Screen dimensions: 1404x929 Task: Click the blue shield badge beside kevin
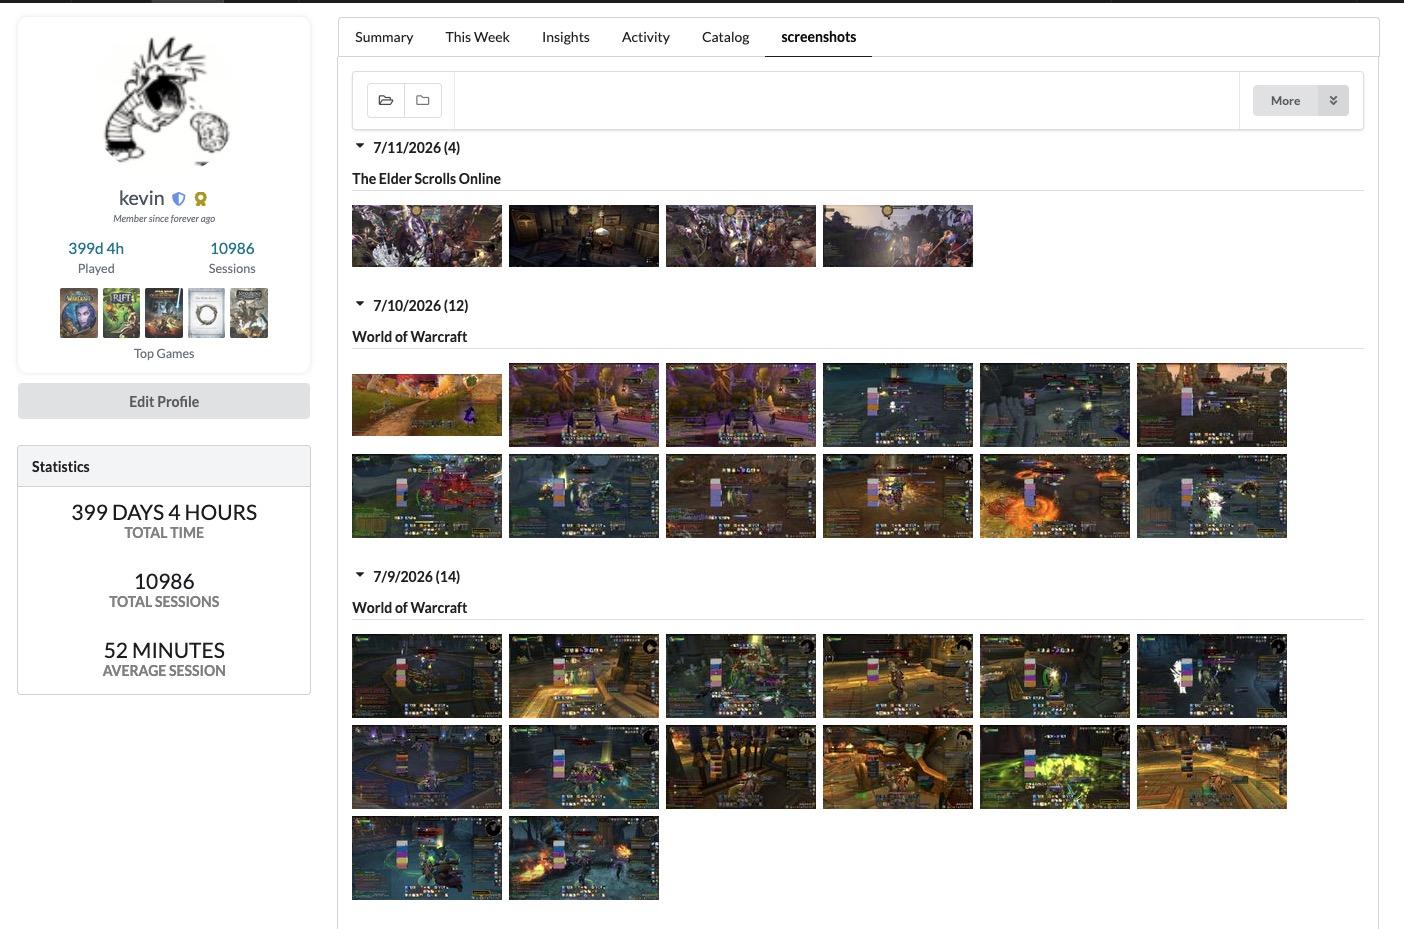coord(179,199)
